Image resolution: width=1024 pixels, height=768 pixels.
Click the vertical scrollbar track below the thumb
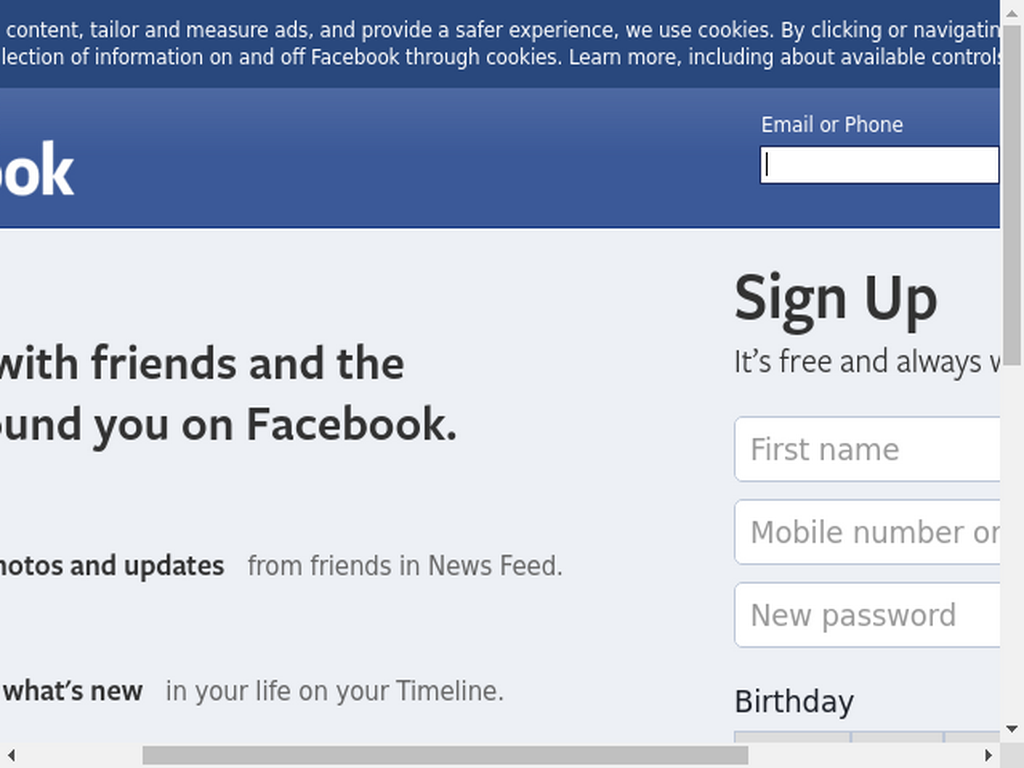point(1012,542)
